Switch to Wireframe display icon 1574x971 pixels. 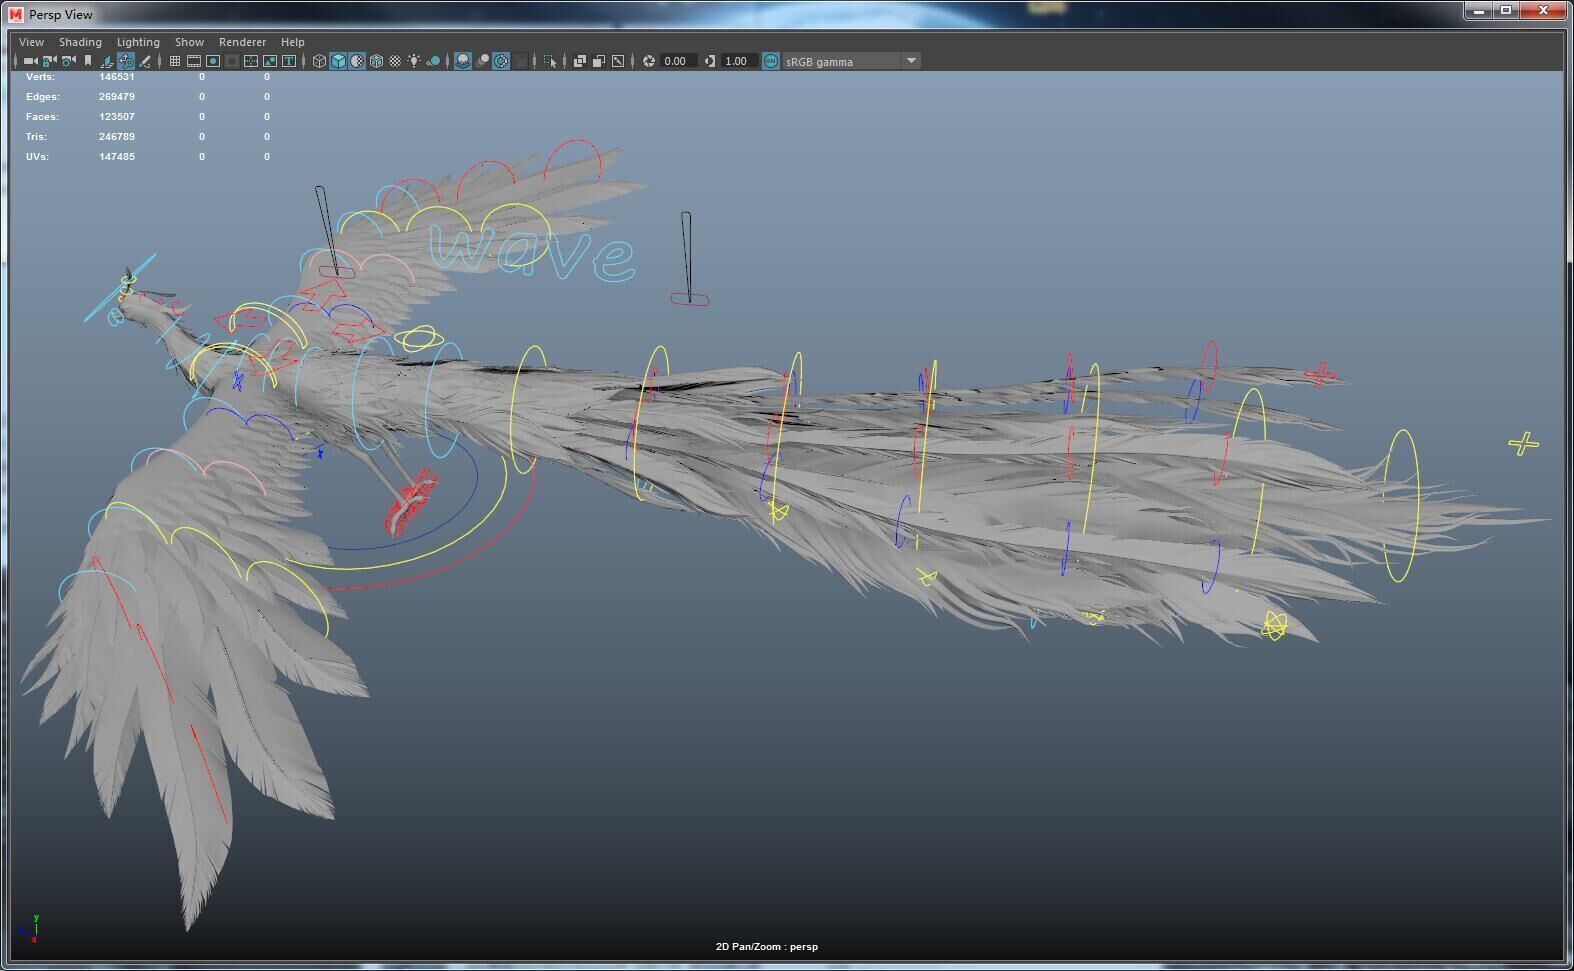(x=319, y=61)
